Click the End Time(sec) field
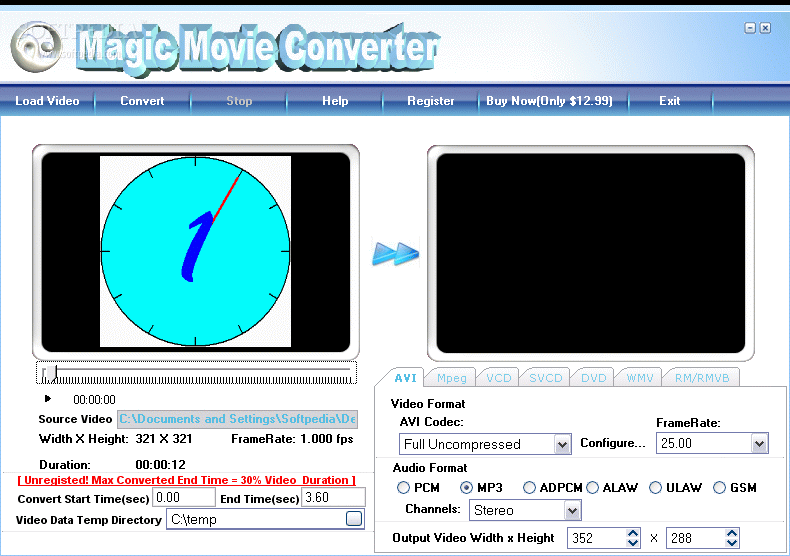 click(x=333, y=498)
